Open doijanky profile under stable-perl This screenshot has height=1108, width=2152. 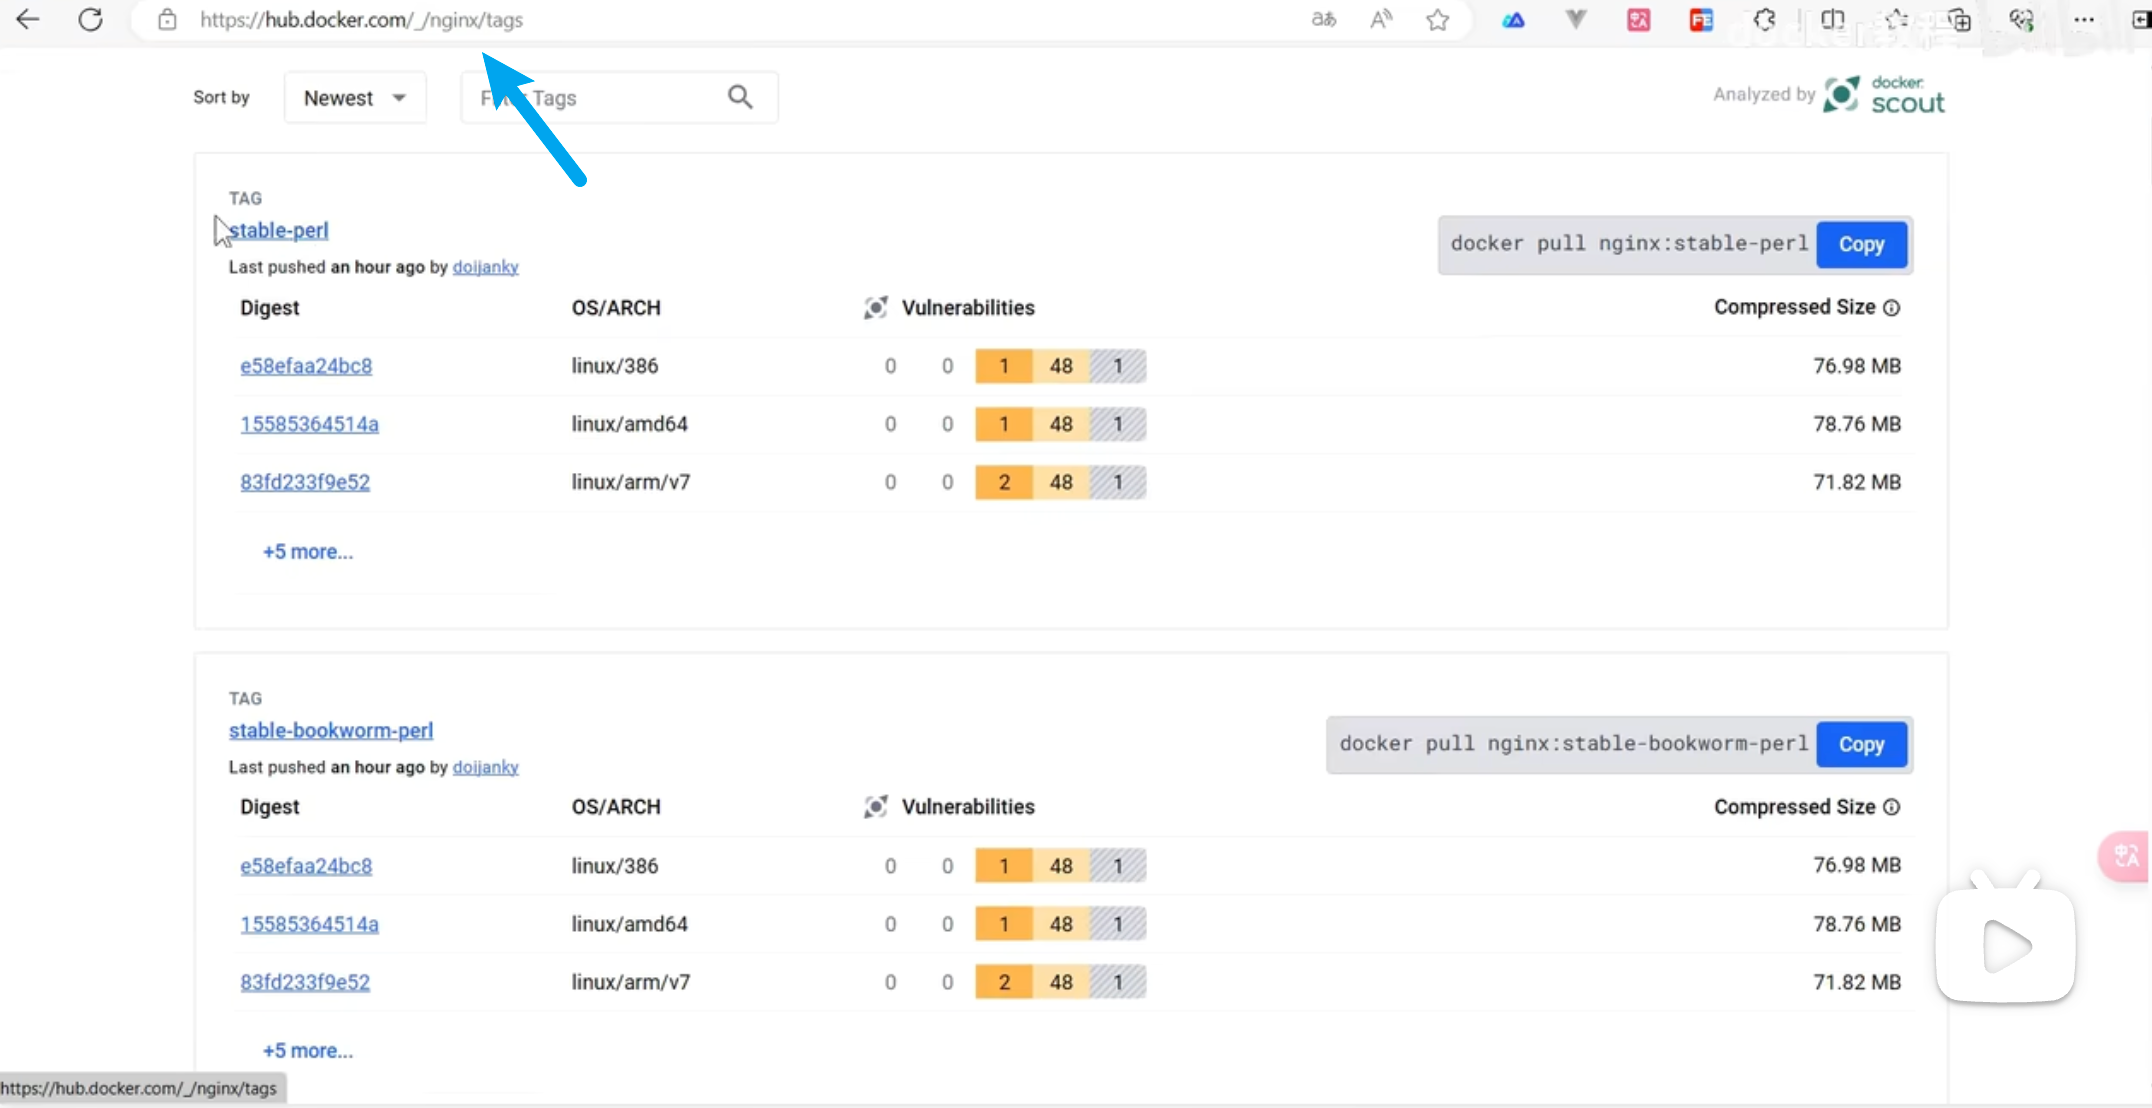(x=486, y=267)
